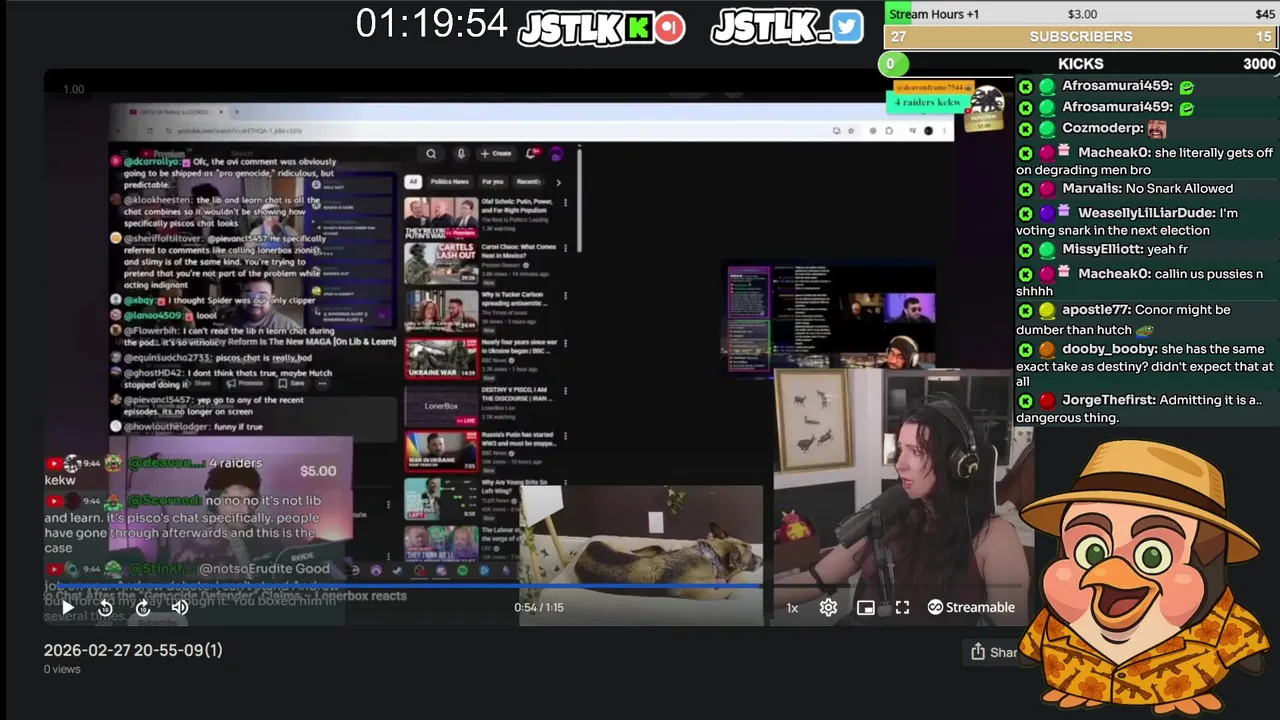Click the Twitter bird icon beside JSTLK
This screenshot has width=1280, height=720.
click(x=847, y=27)
